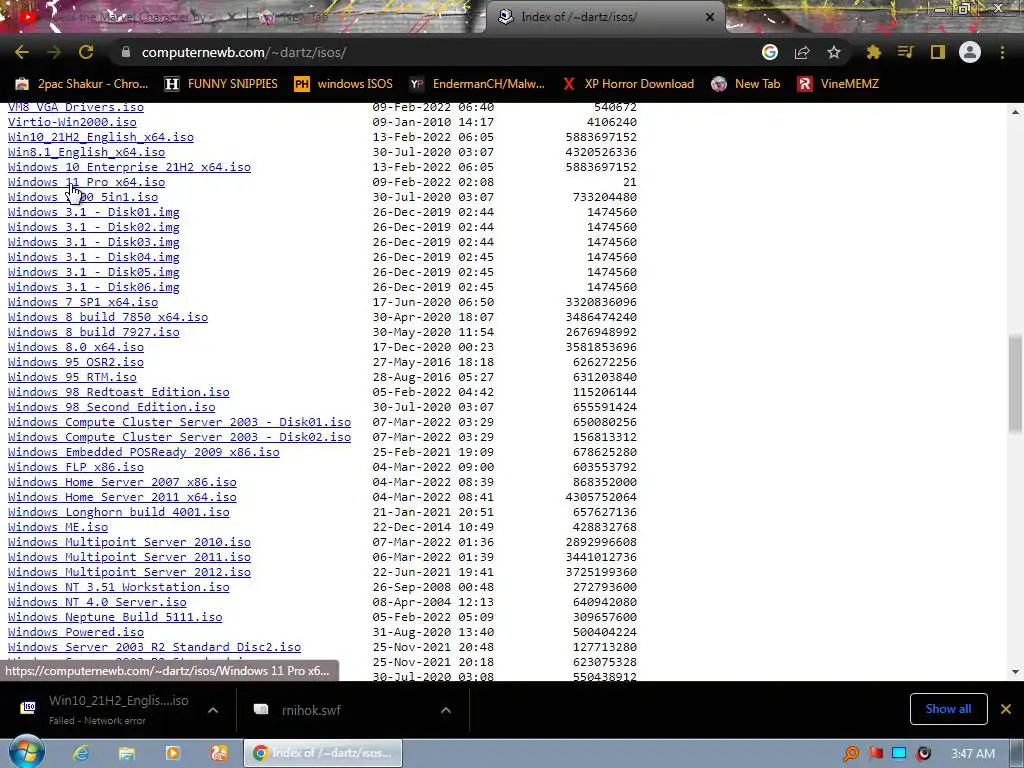Download Win10_21H2_English_x64.iso
The height and width of the screenshot is (768, 1024).
point(101,137)
